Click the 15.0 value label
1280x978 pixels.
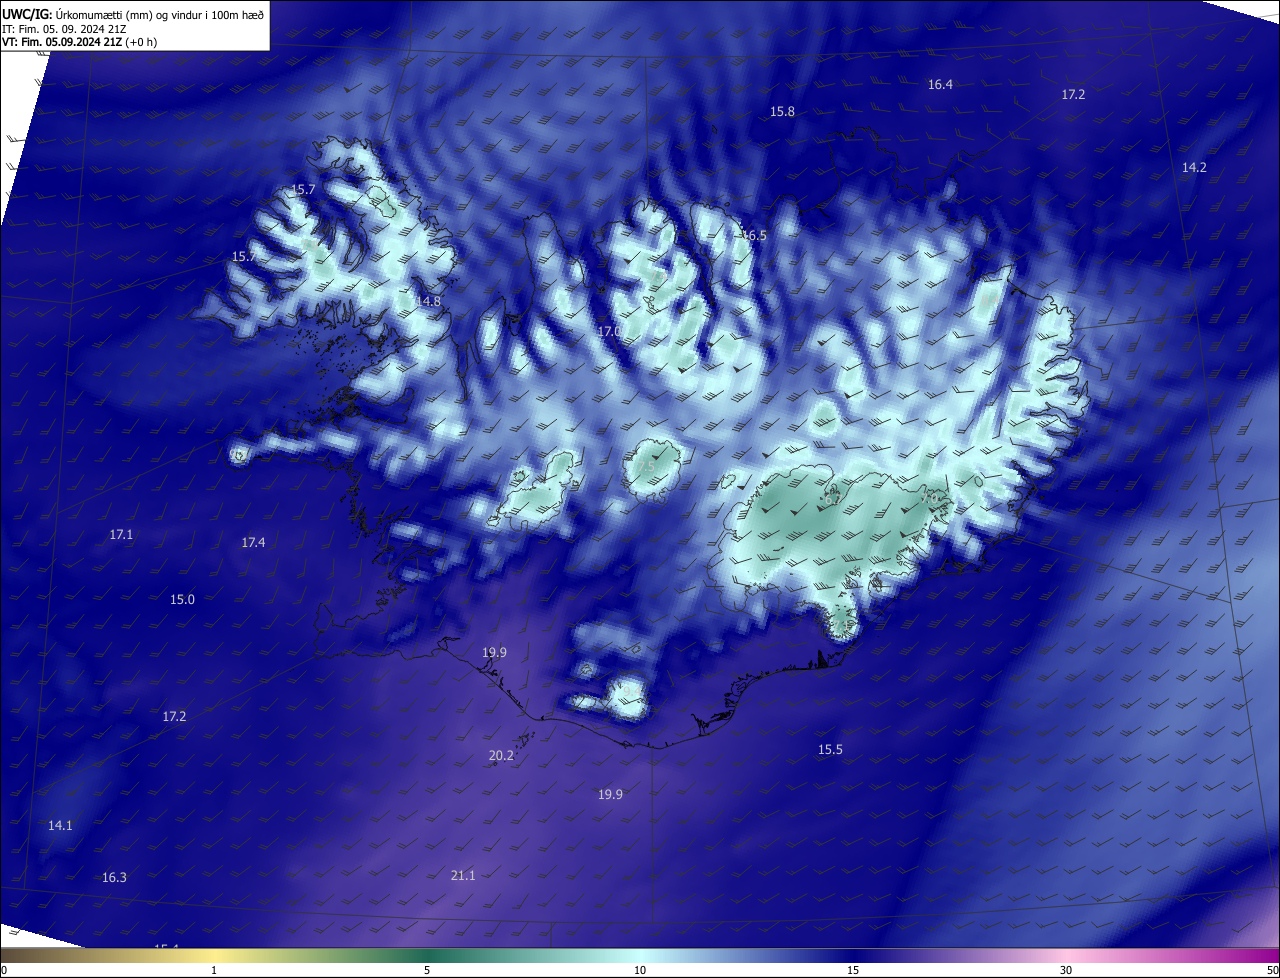pyautogui.click(x=182, y=600)
